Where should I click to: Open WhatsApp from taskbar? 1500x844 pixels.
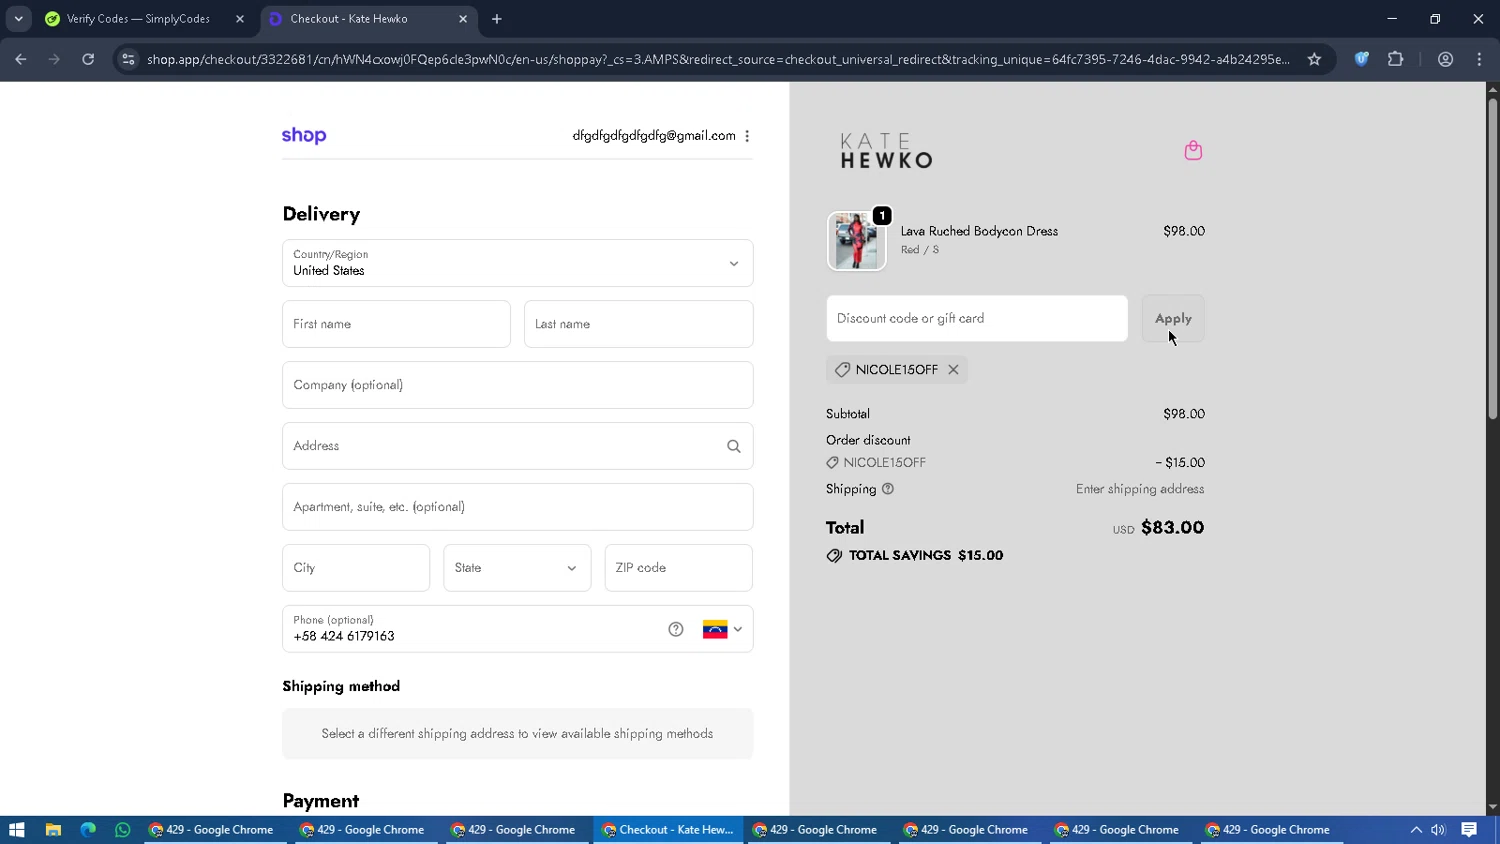(x=123, y=830)
